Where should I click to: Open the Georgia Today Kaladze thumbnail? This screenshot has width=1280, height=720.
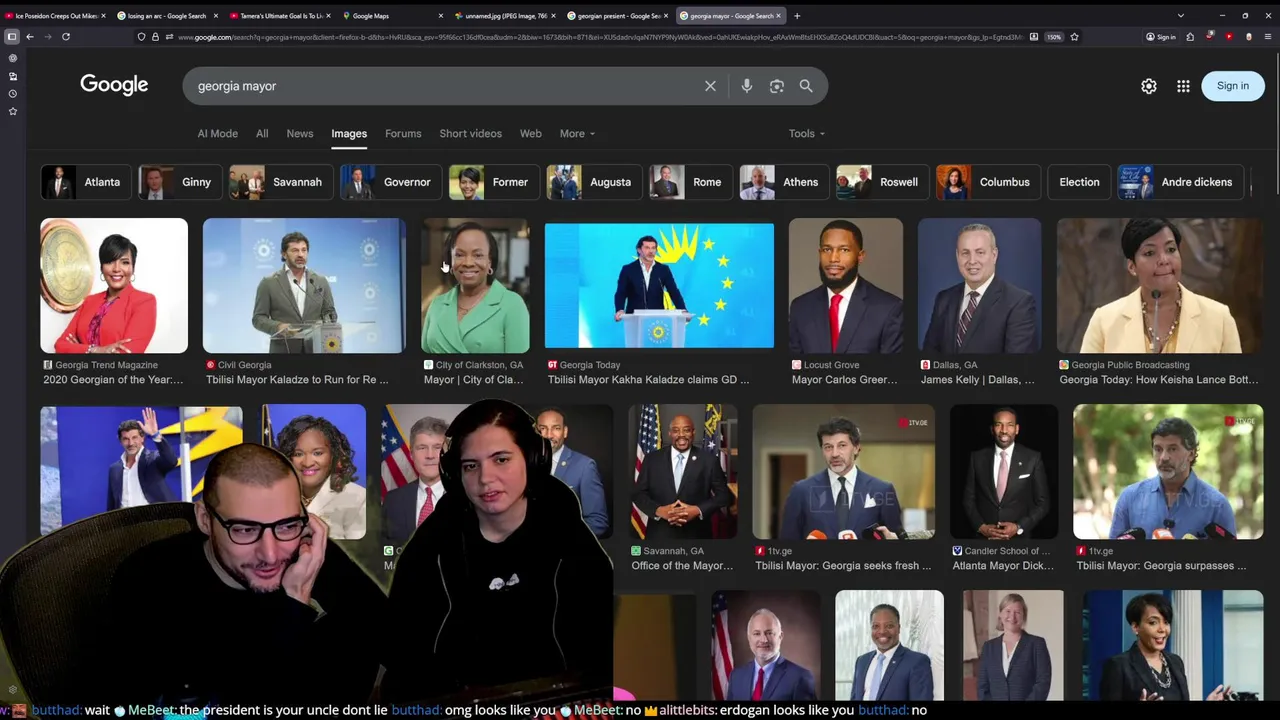pyautogui.click(x=659, y=285)
